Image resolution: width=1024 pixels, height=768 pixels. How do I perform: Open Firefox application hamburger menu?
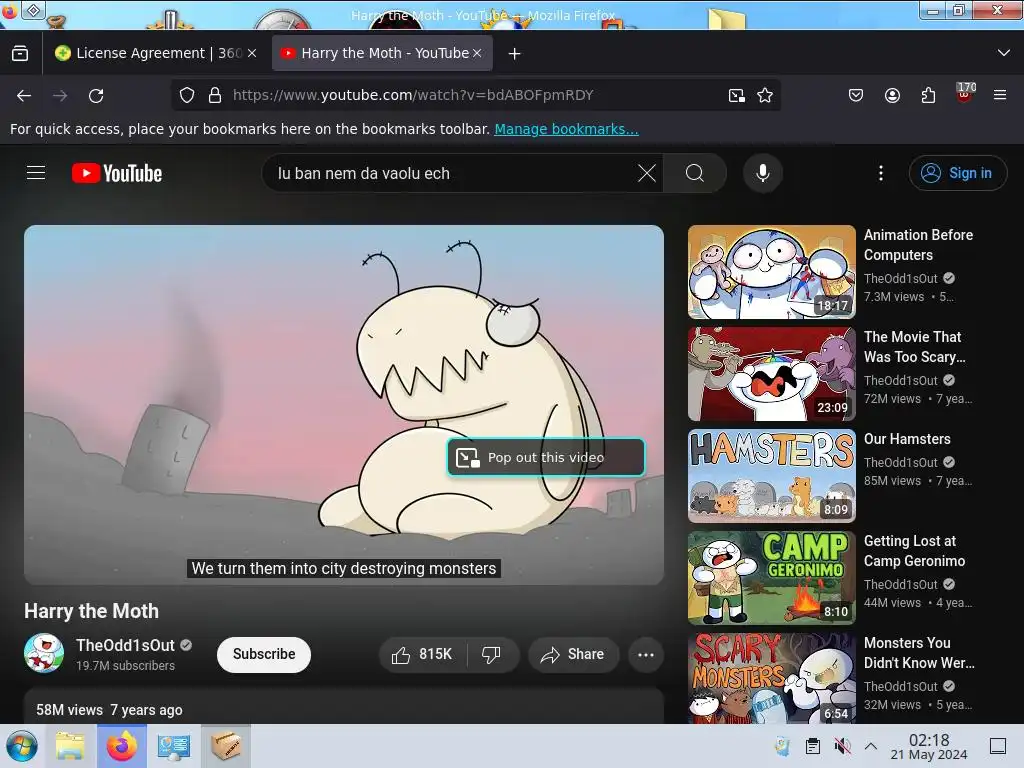coord(1000,95)
